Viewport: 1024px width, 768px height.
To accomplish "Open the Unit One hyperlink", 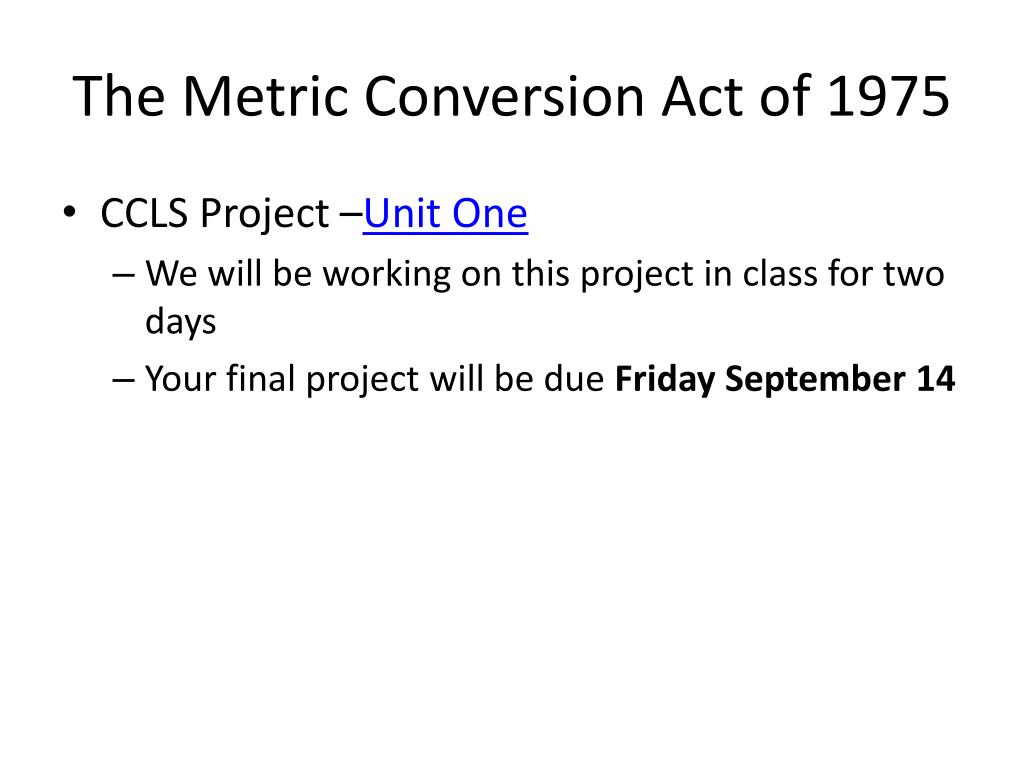I will (x=445, y=214).
